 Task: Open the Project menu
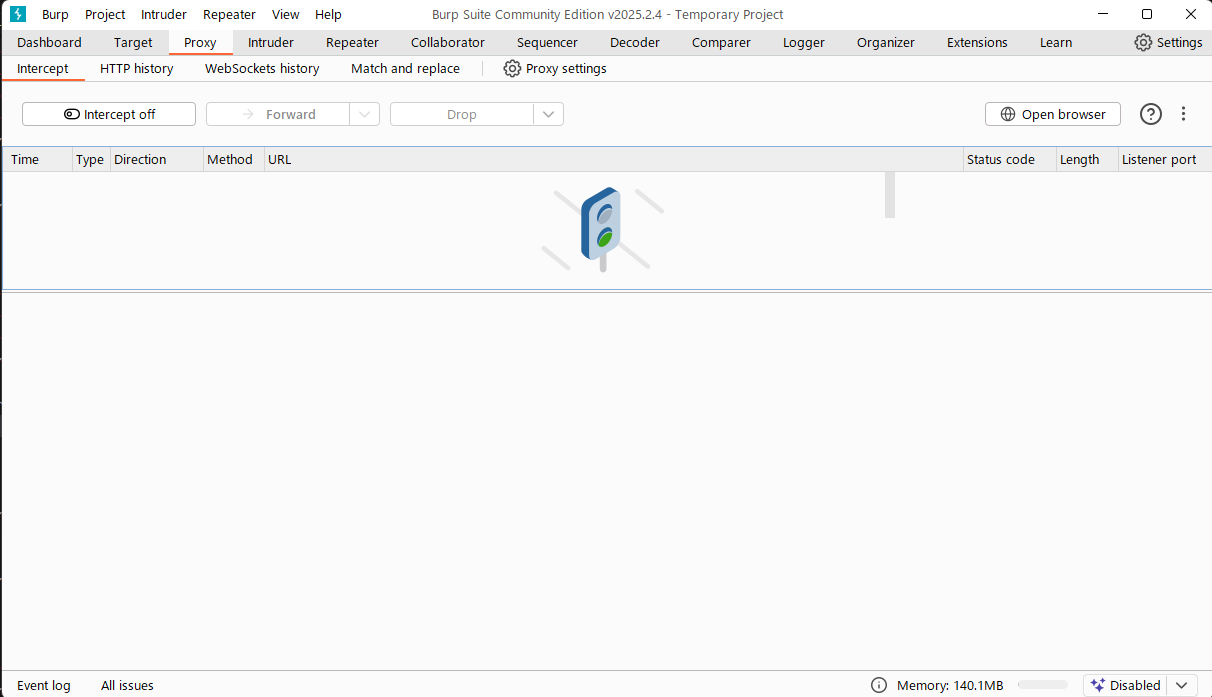105,14
